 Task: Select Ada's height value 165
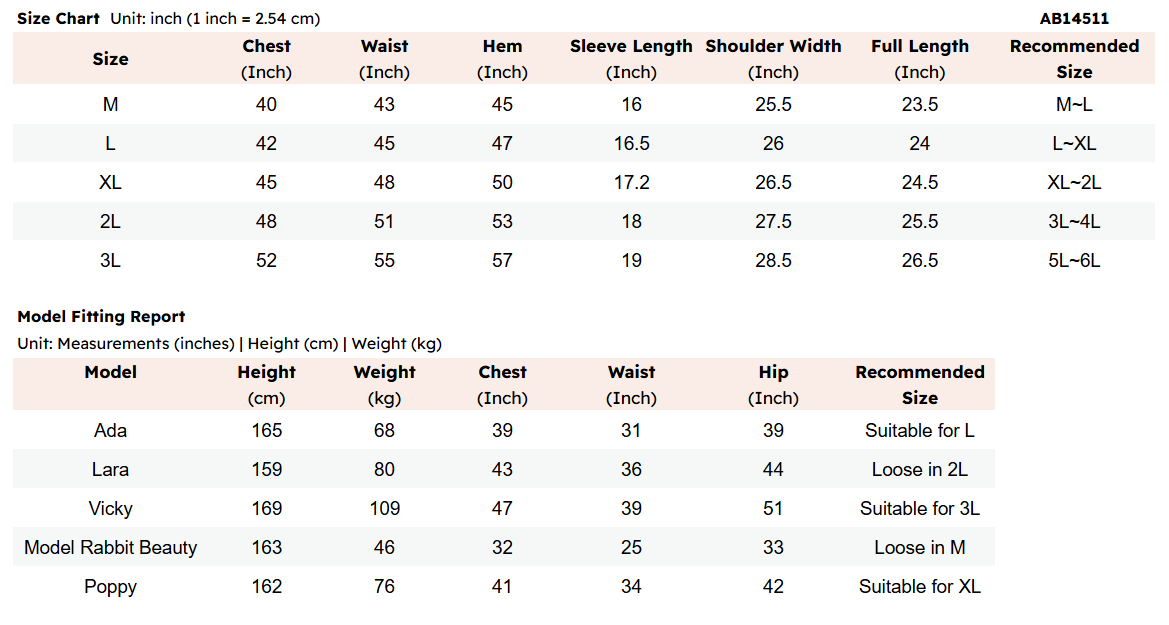click(266, 430)
